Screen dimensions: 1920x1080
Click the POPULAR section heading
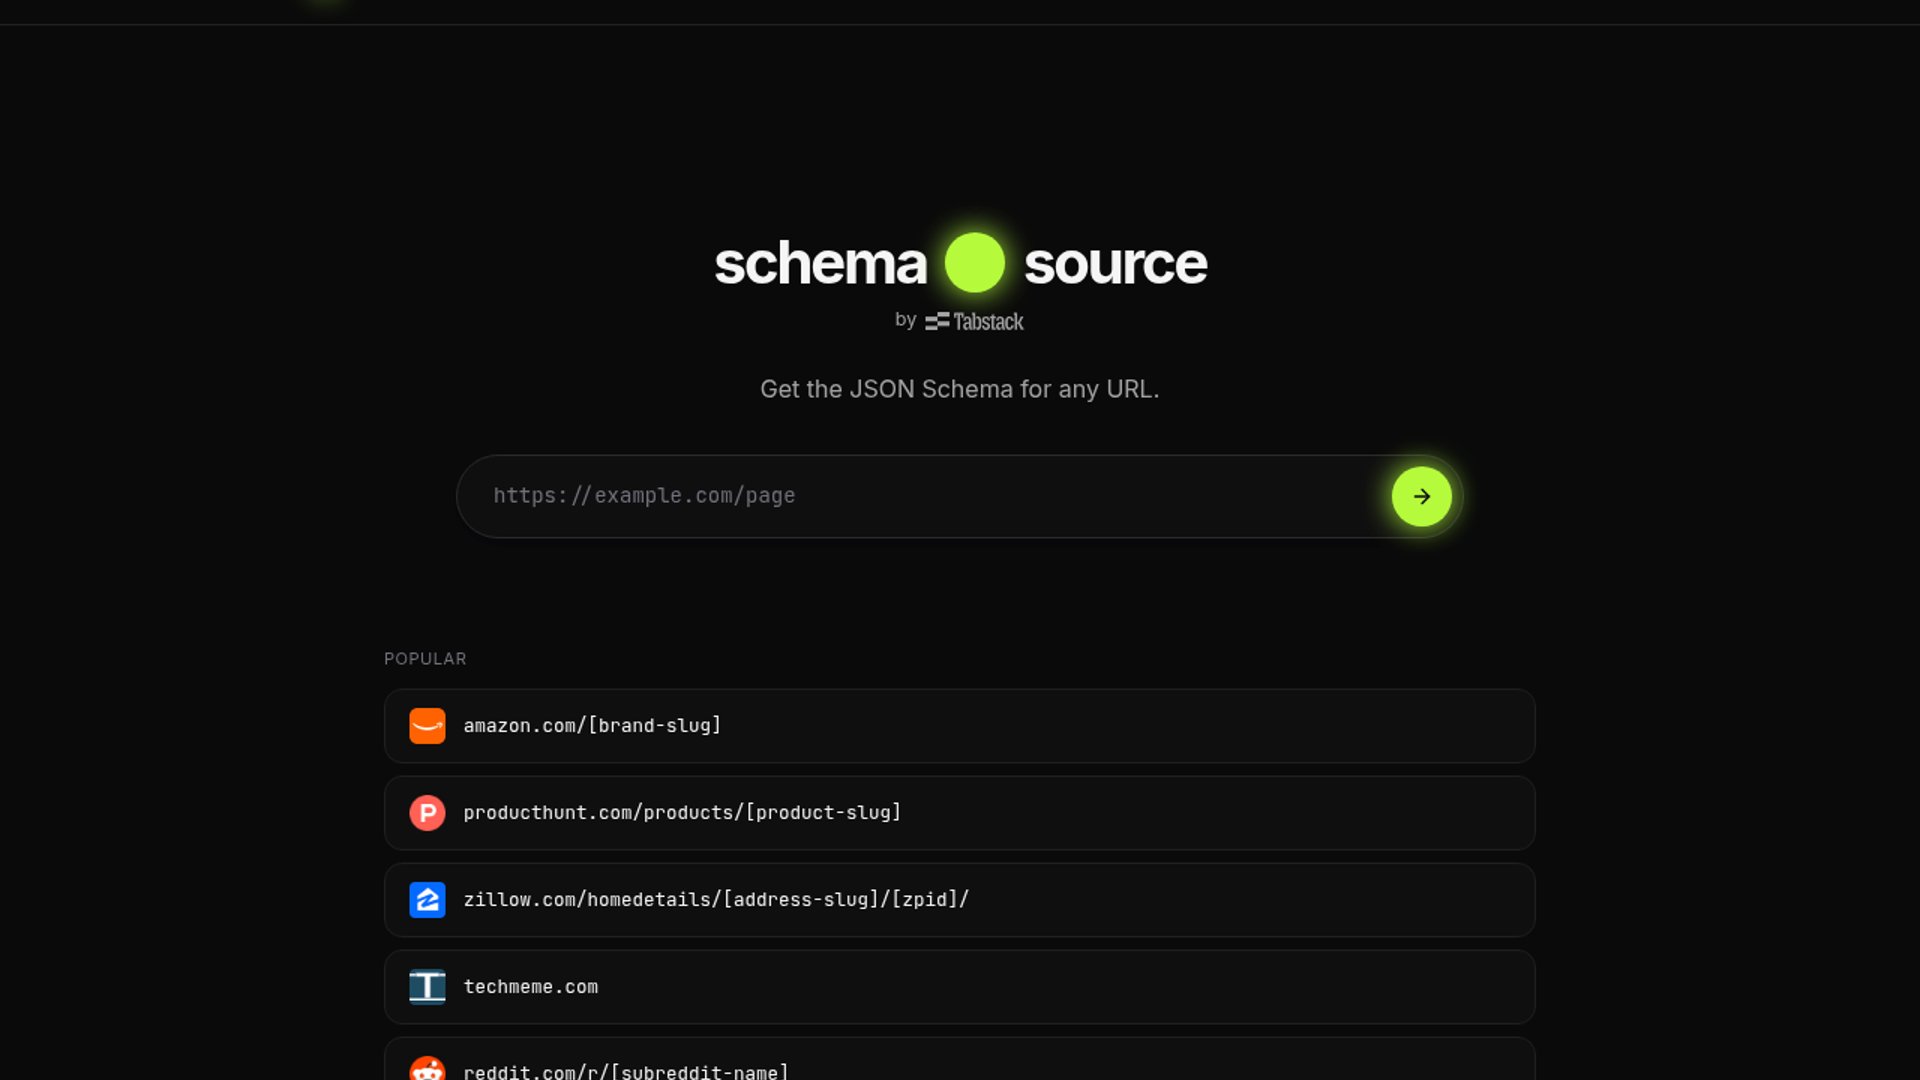click(x=425, y=659)
